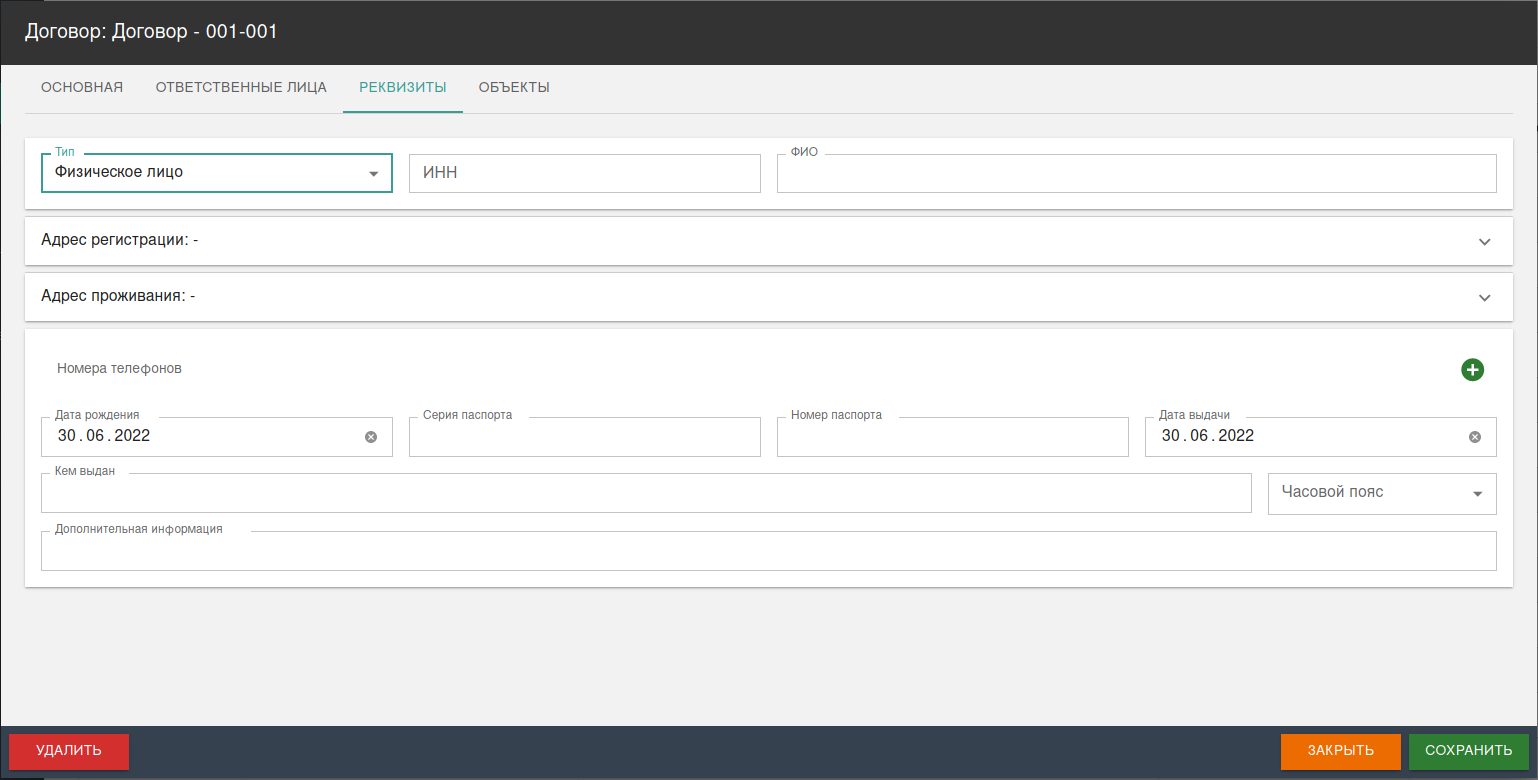Select the Серия паспорта field
The image size is (1538, 780).
(585, 438)
